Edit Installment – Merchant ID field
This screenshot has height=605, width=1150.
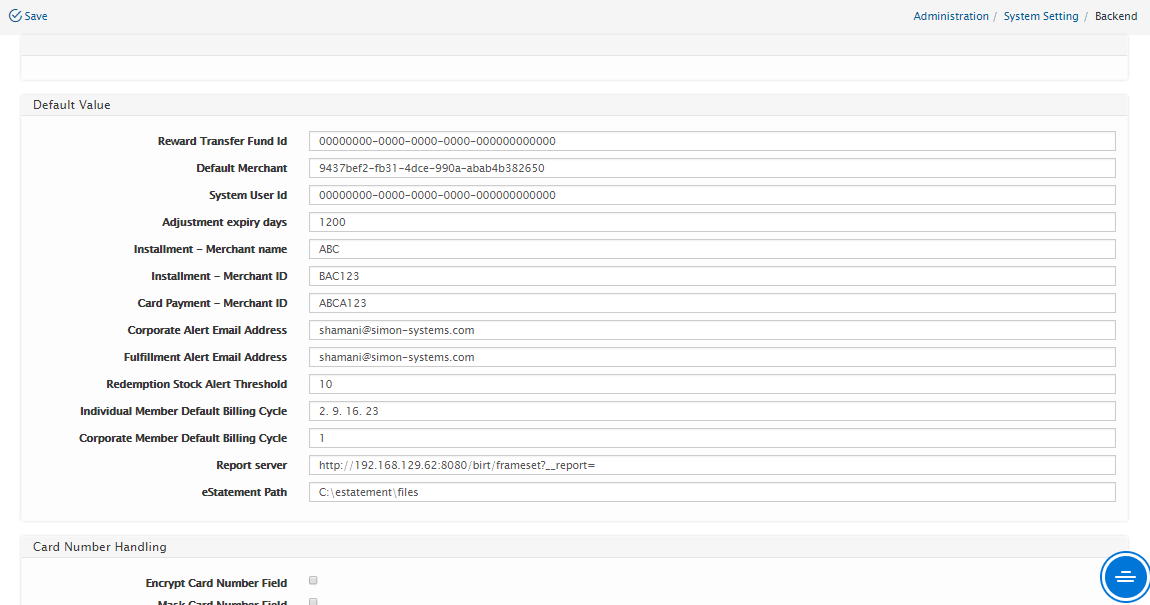point(711,276)
